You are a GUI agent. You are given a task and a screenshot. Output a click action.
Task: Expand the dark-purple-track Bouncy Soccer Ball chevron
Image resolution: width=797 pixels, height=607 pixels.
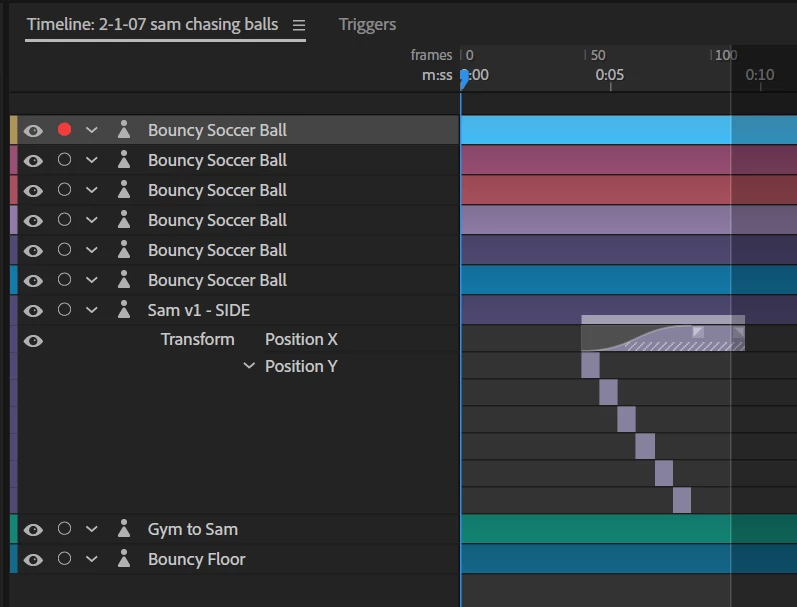tap(91, 250)
